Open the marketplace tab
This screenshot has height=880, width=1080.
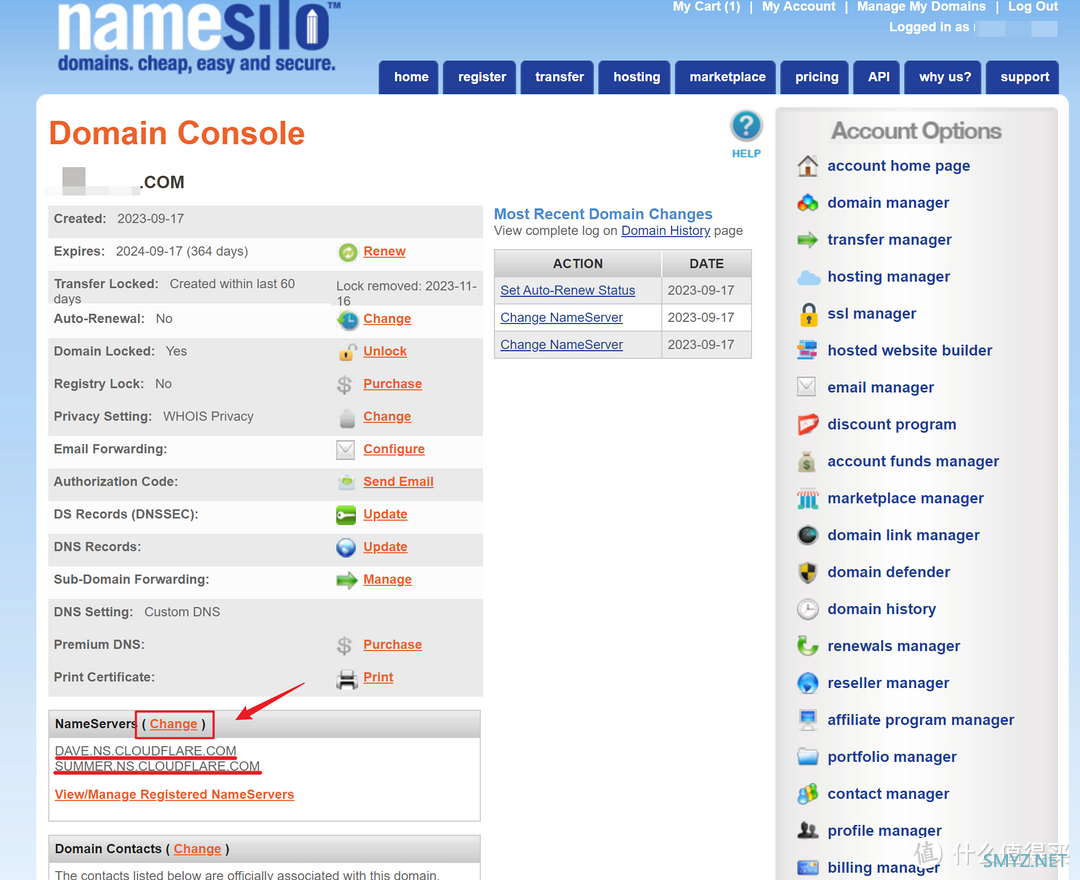pos(727,77)
